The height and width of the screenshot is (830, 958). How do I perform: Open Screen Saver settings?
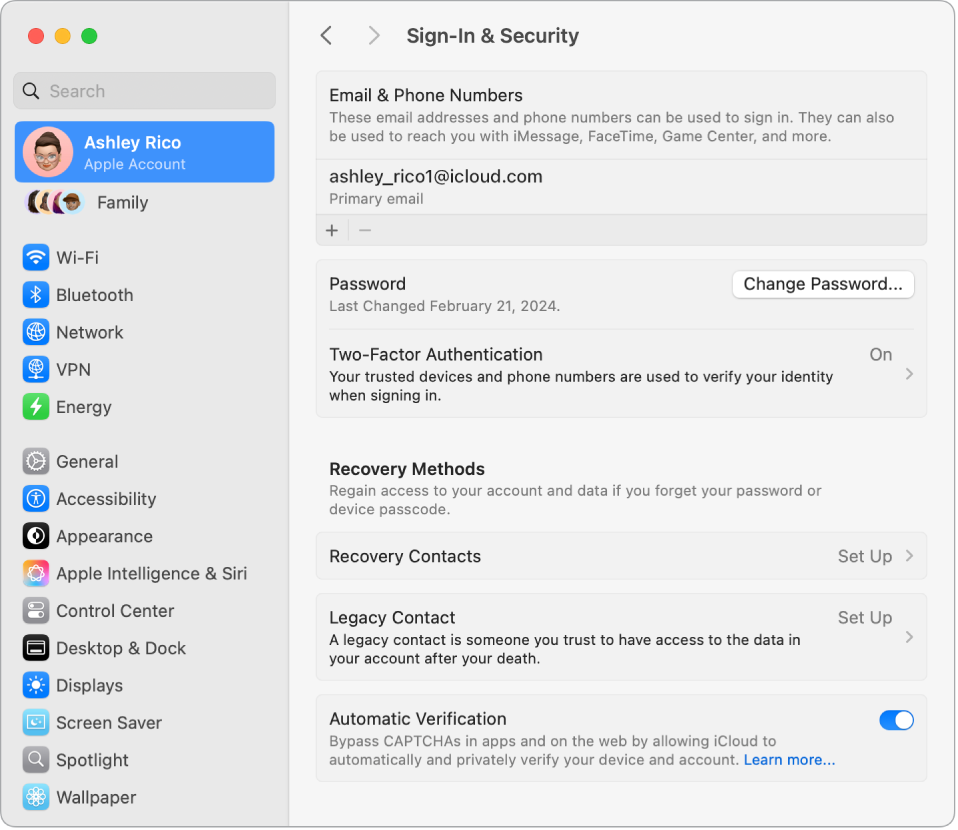(36, 722)
